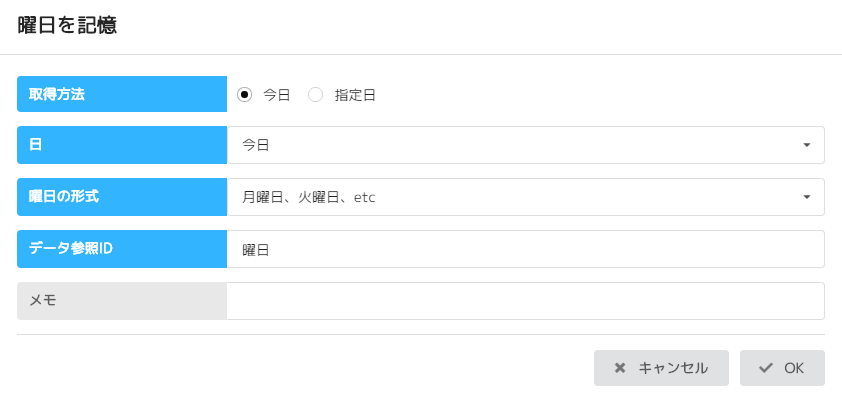Click the 取得方法 blue label
This screenshot has width=842, height=400.
pos(122,94)
